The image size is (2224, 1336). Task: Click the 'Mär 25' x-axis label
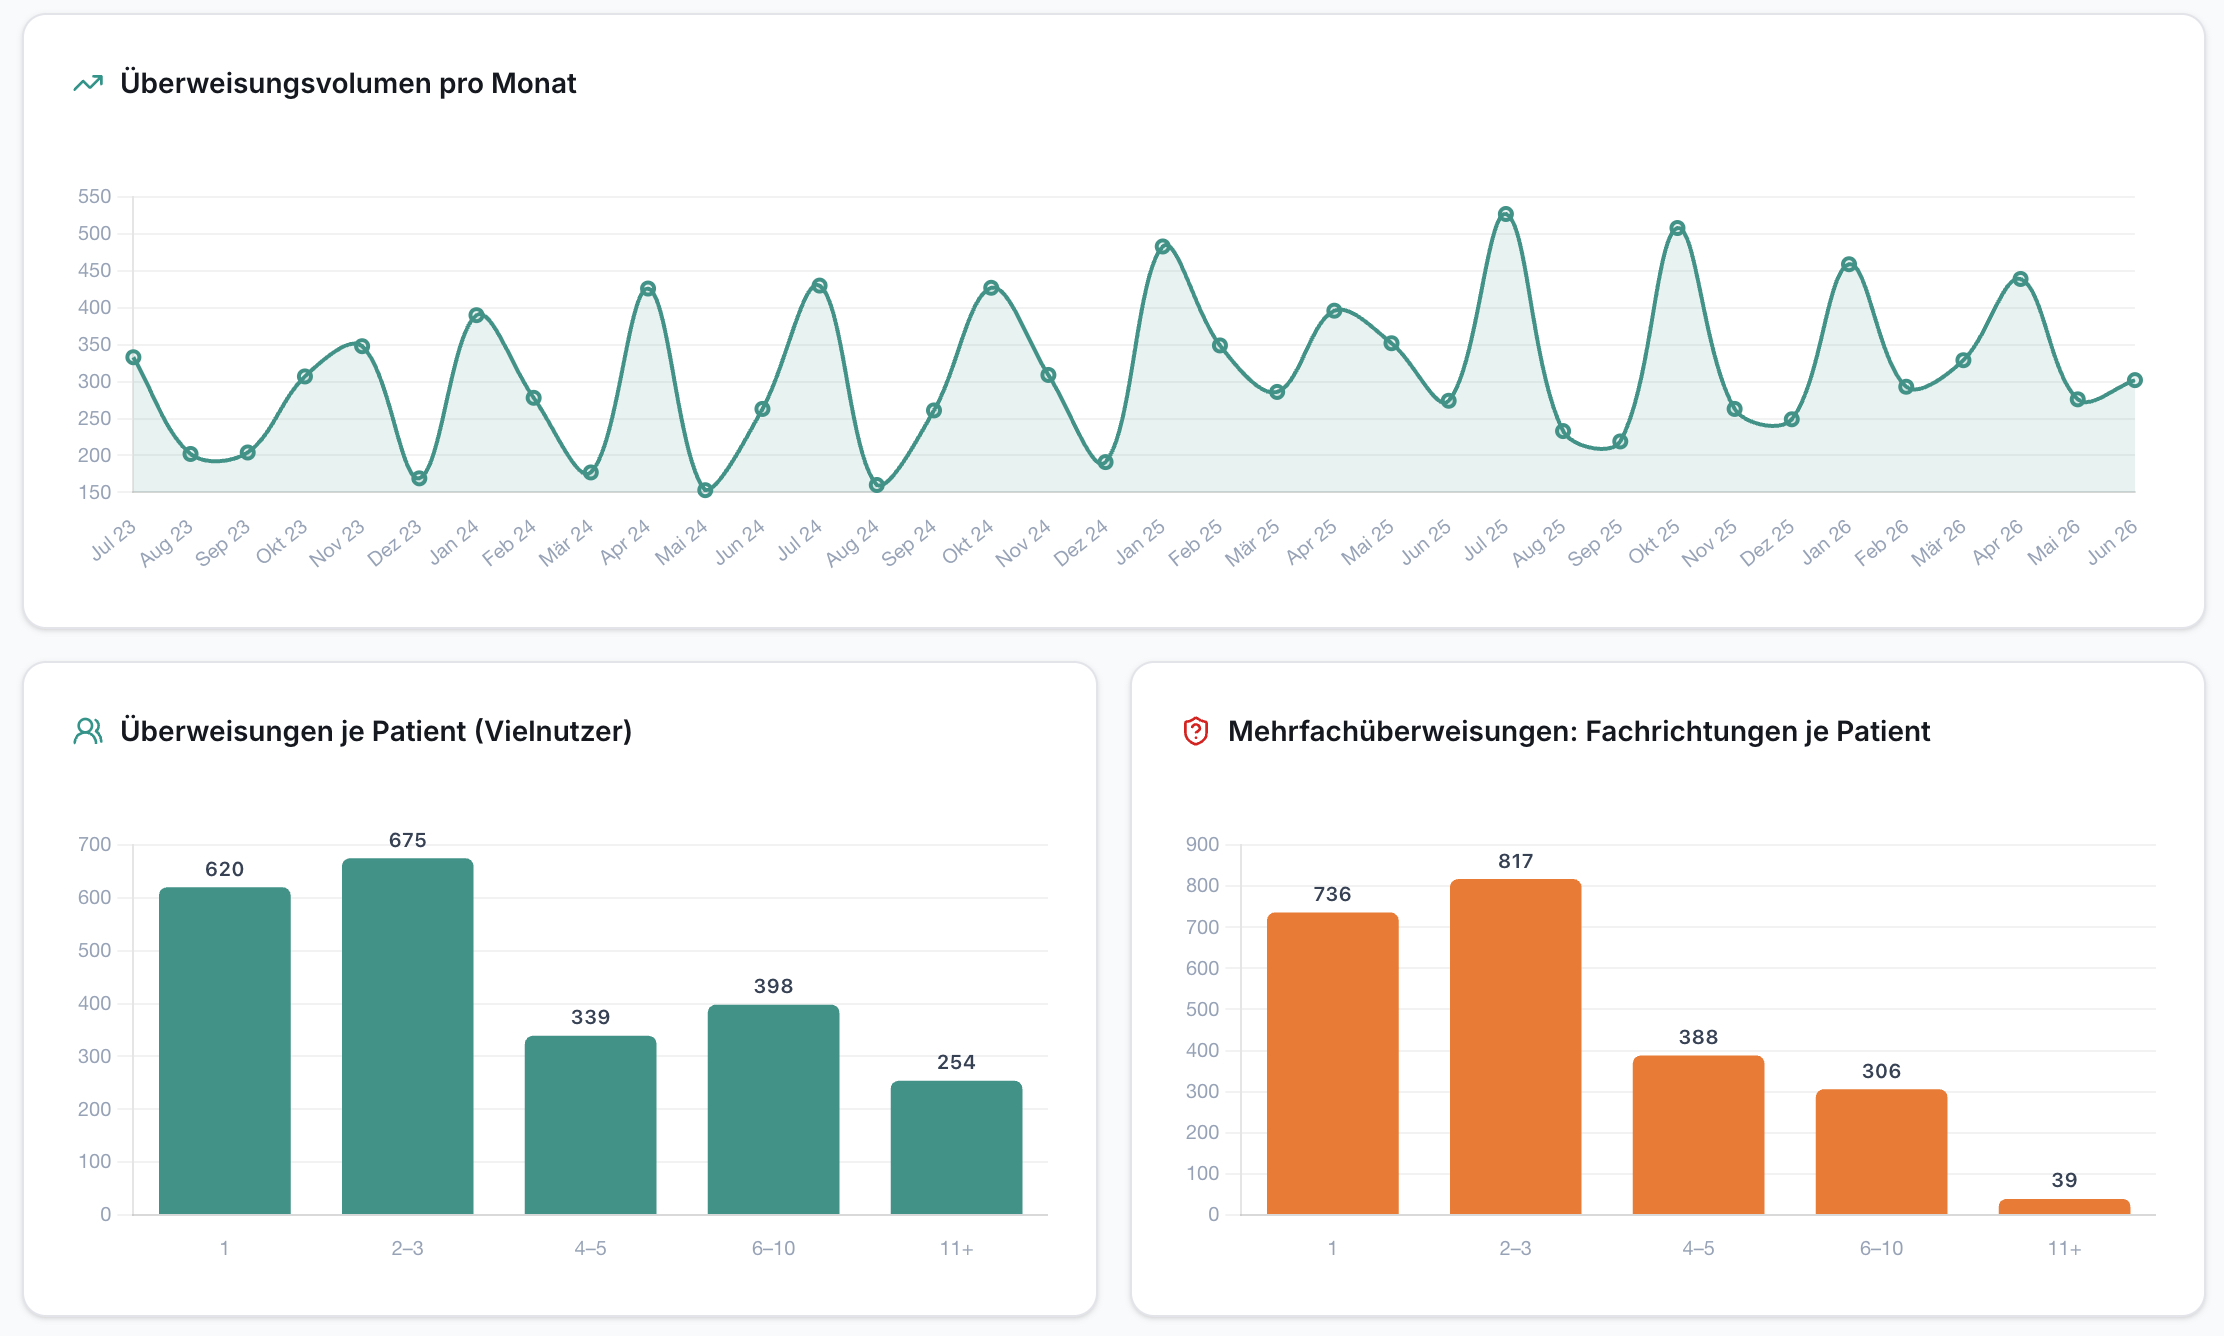point(1252,543)
